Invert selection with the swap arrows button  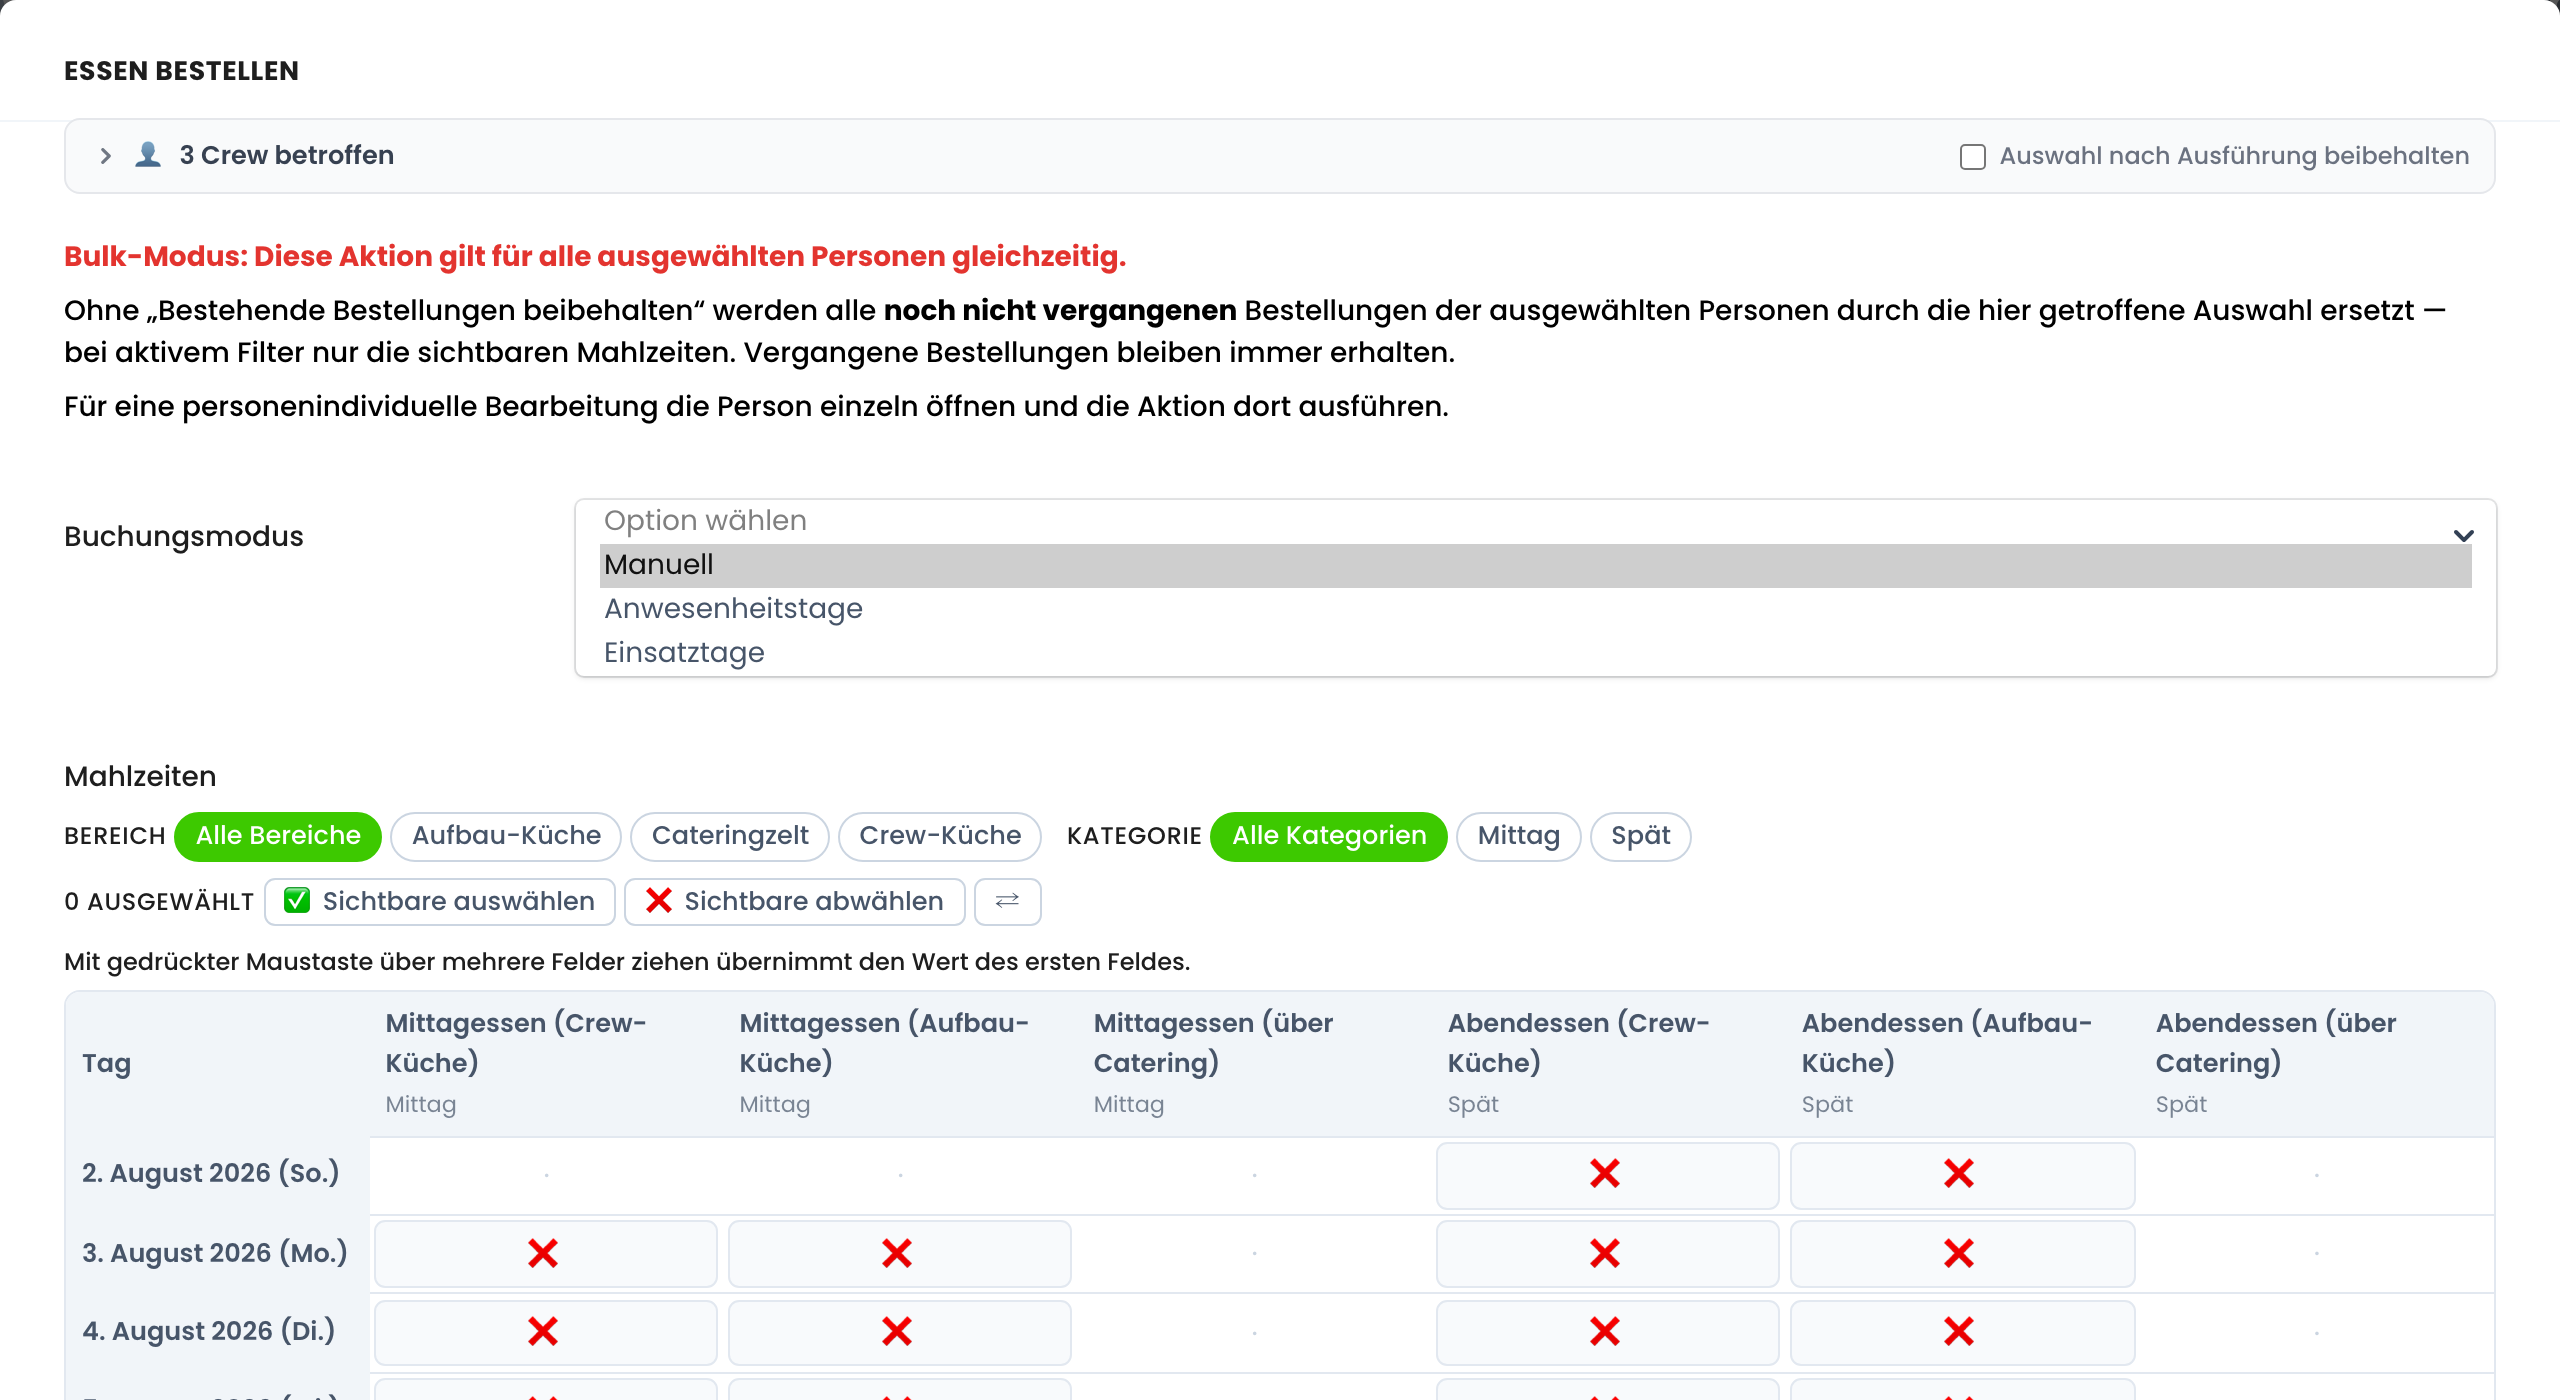(x=1008, y=902)
